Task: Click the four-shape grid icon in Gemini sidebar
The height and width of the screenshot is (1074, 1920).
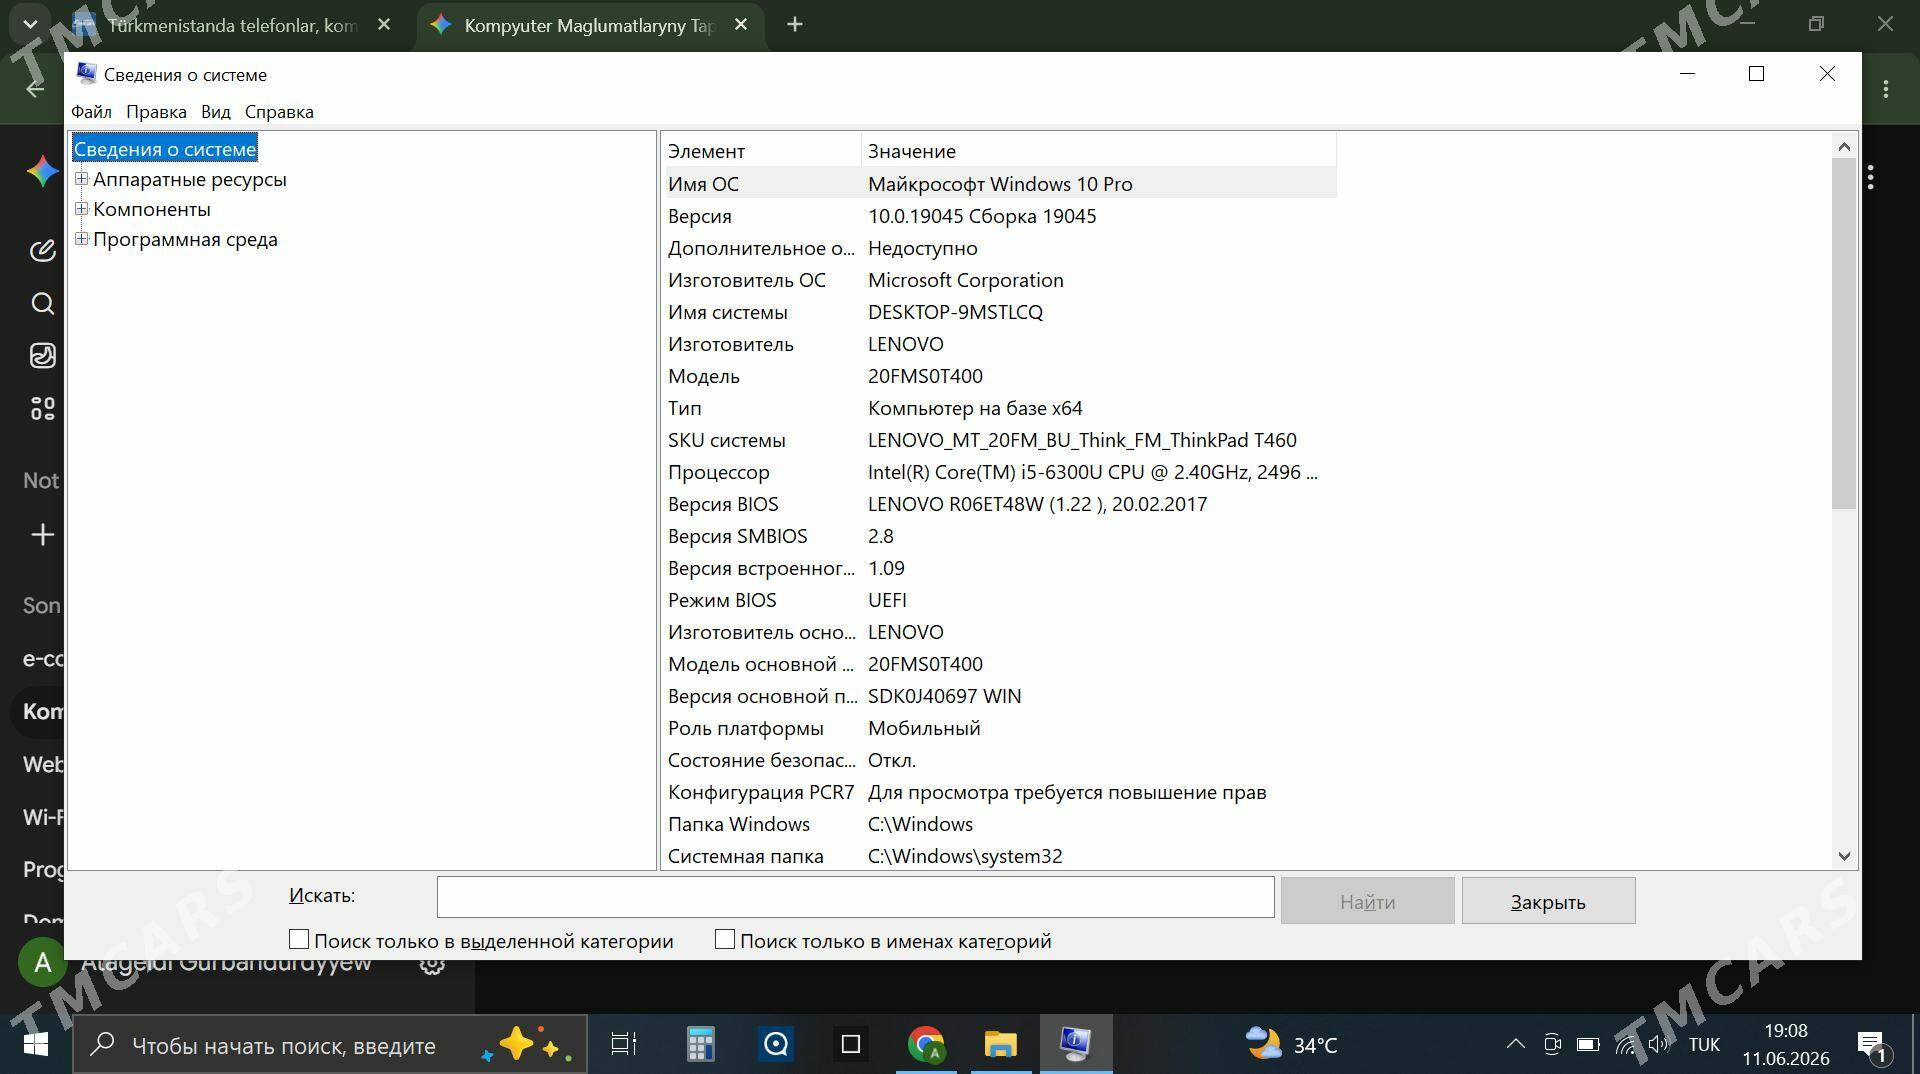Action: 42,408
